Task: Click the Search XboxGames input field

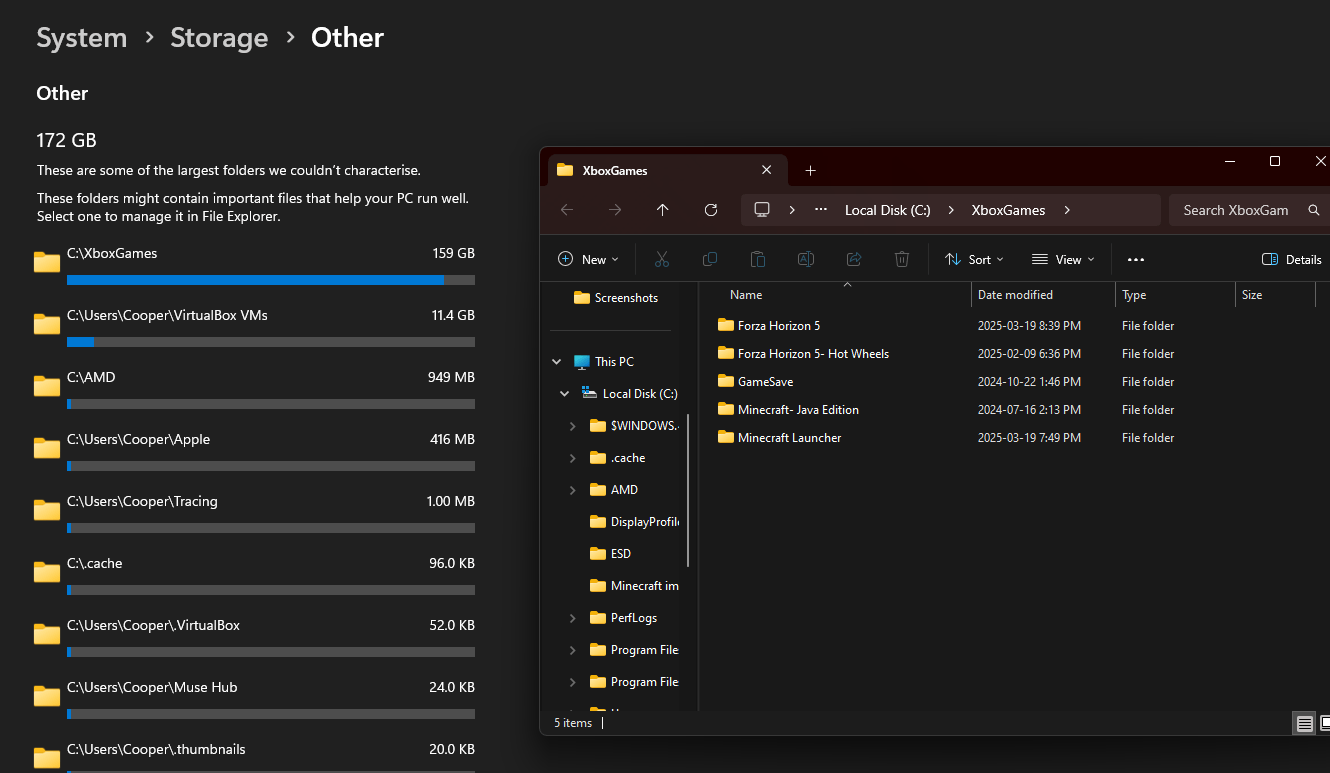Action: click(1250, 210)
